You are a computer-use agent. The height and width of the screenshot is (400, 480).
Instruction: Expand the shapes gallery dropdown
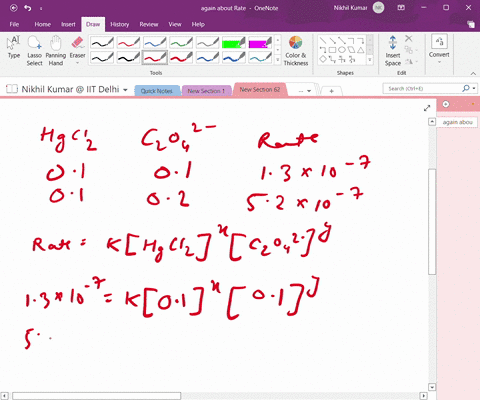[370, 60]
